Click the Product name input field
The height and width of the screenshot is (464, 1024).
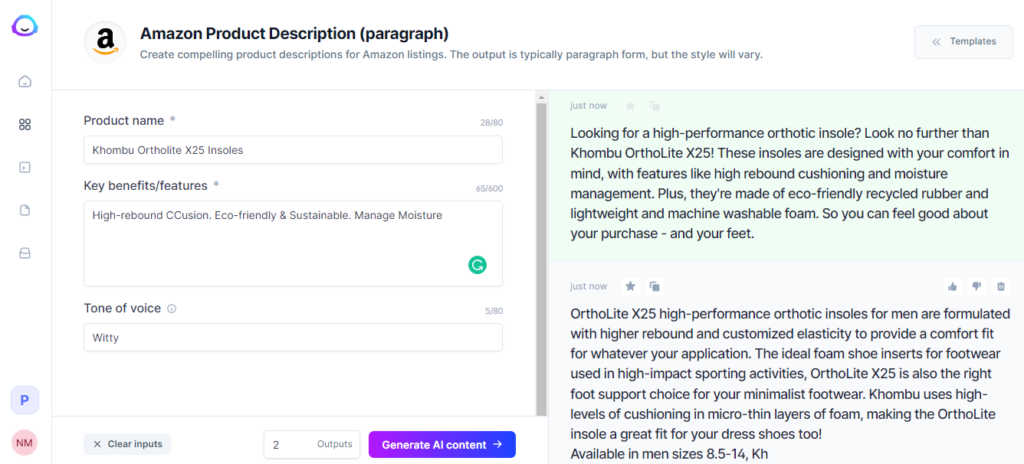293,150
